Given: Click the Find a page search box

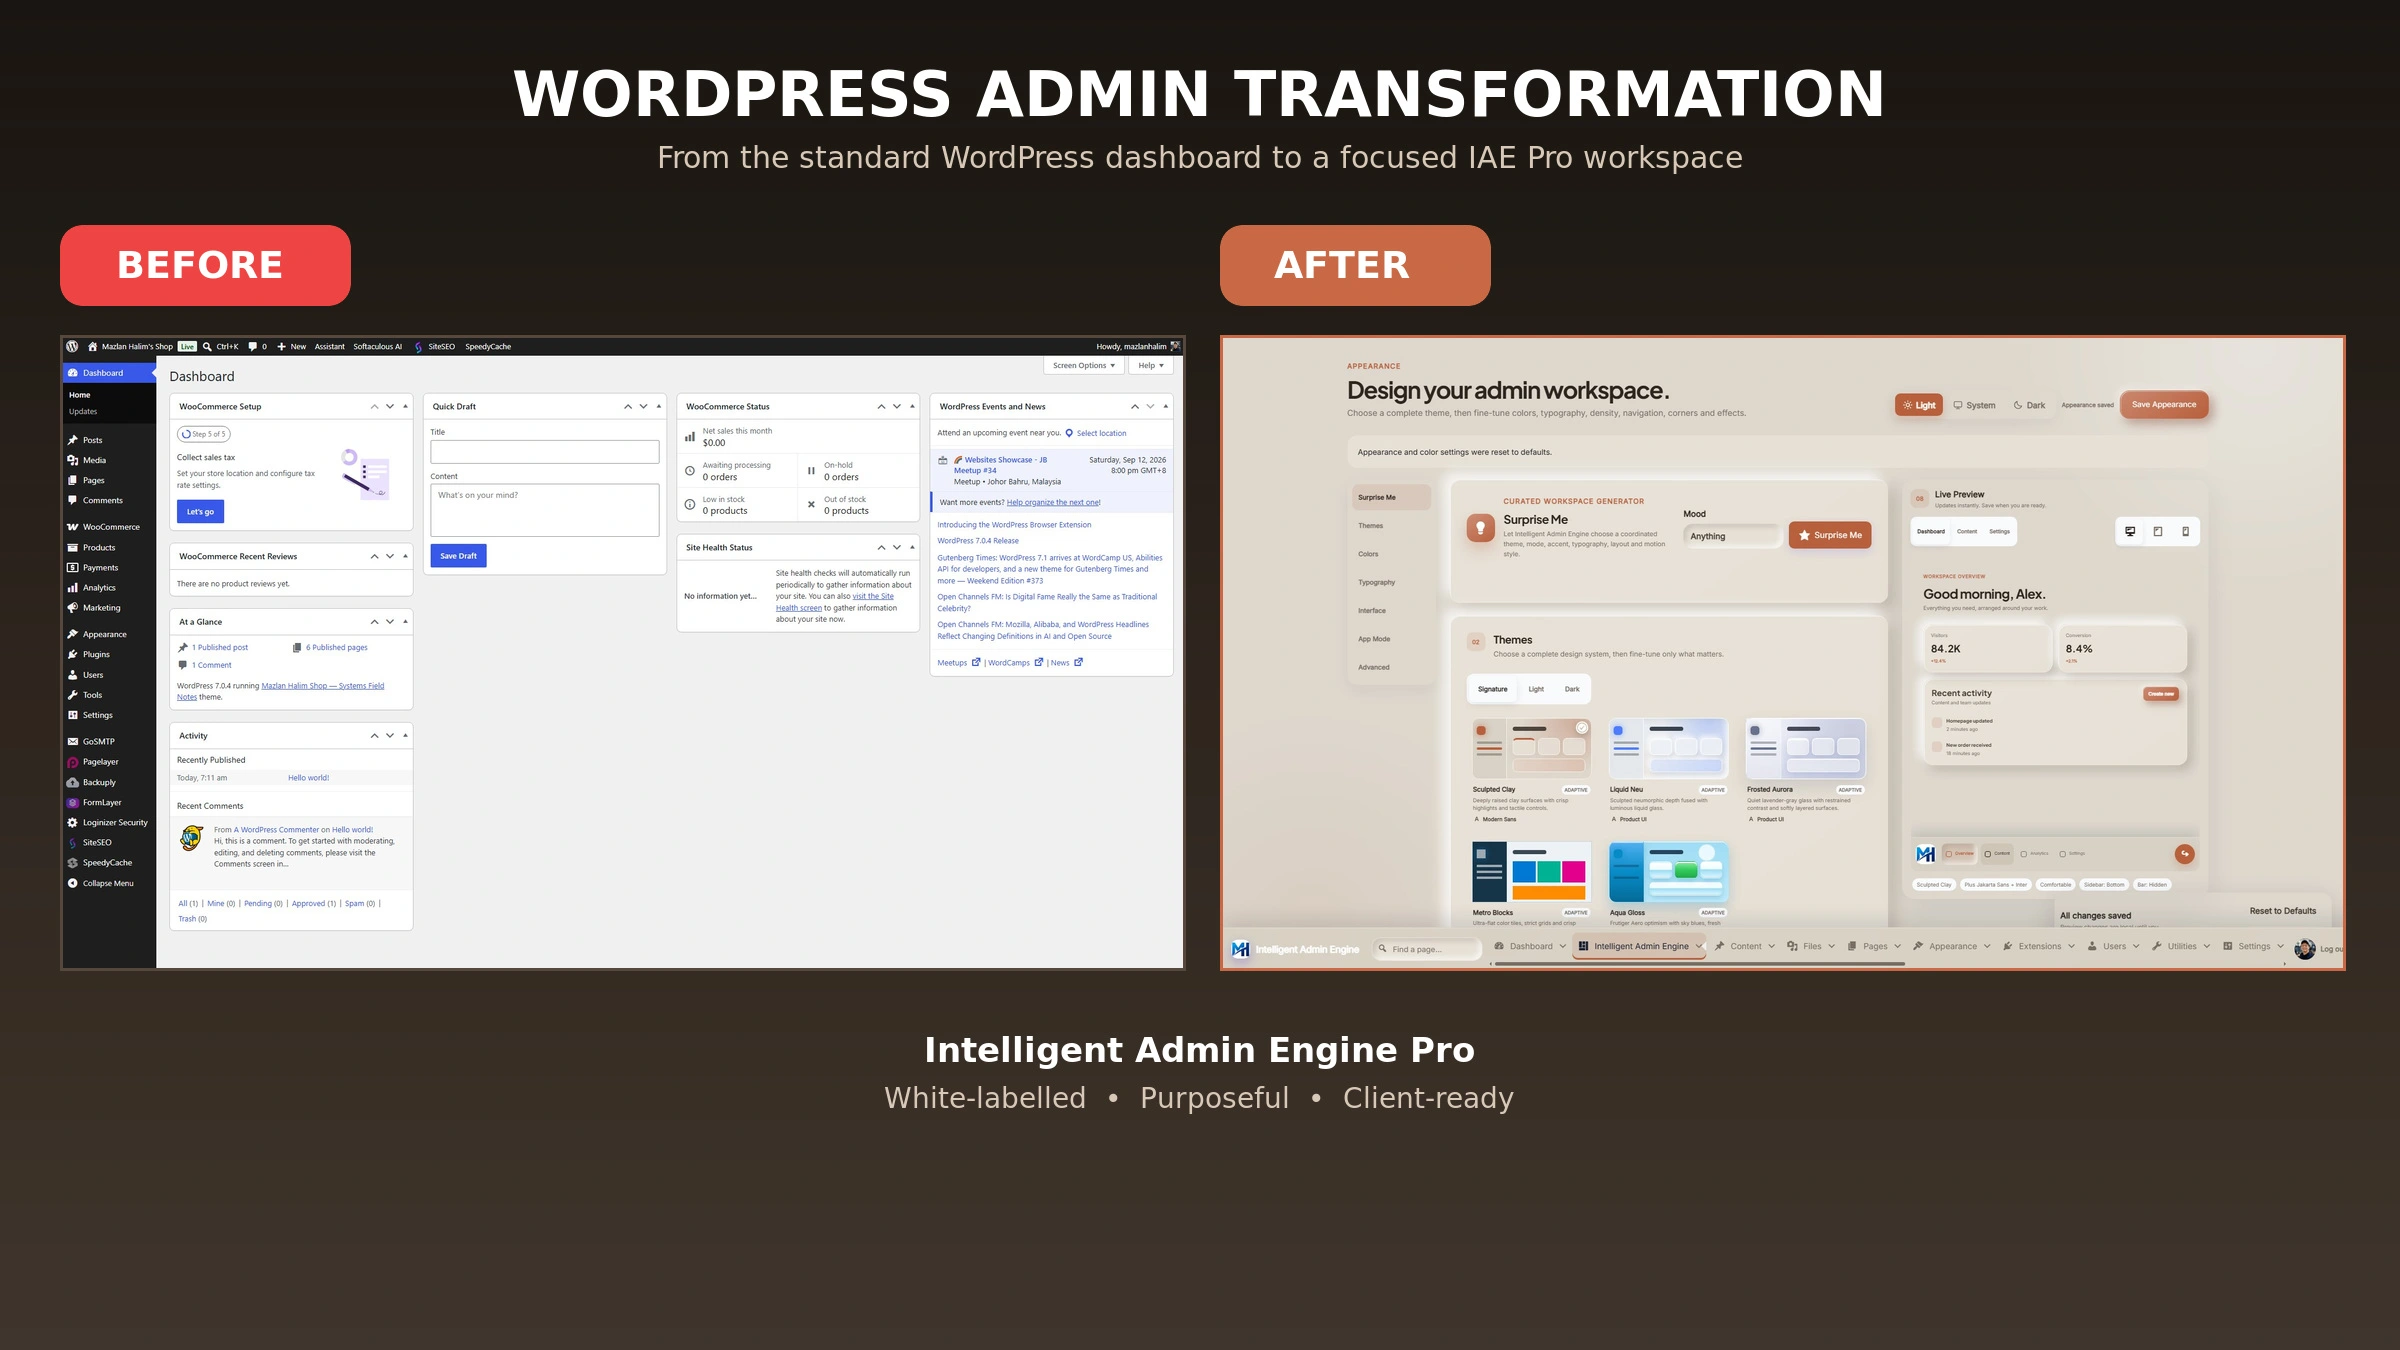Looking at the screenshot, I should pos(1426,949).
